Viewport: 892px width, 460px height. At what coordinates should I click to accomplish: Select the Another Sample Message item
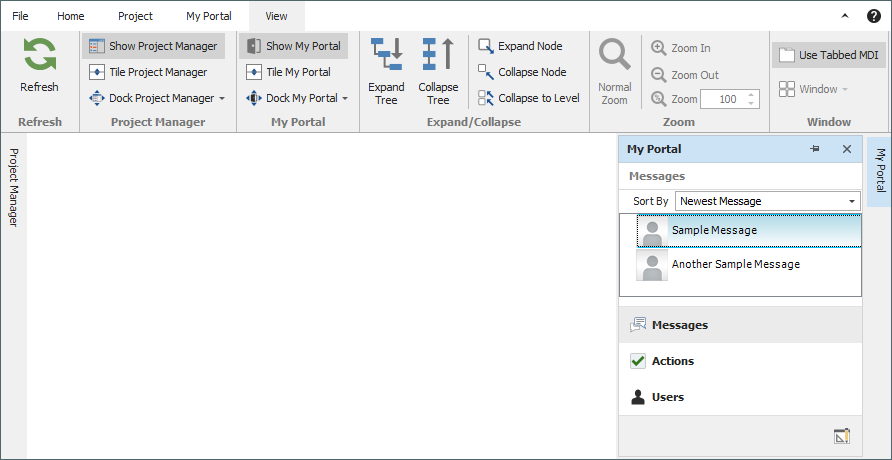(735, 264)
